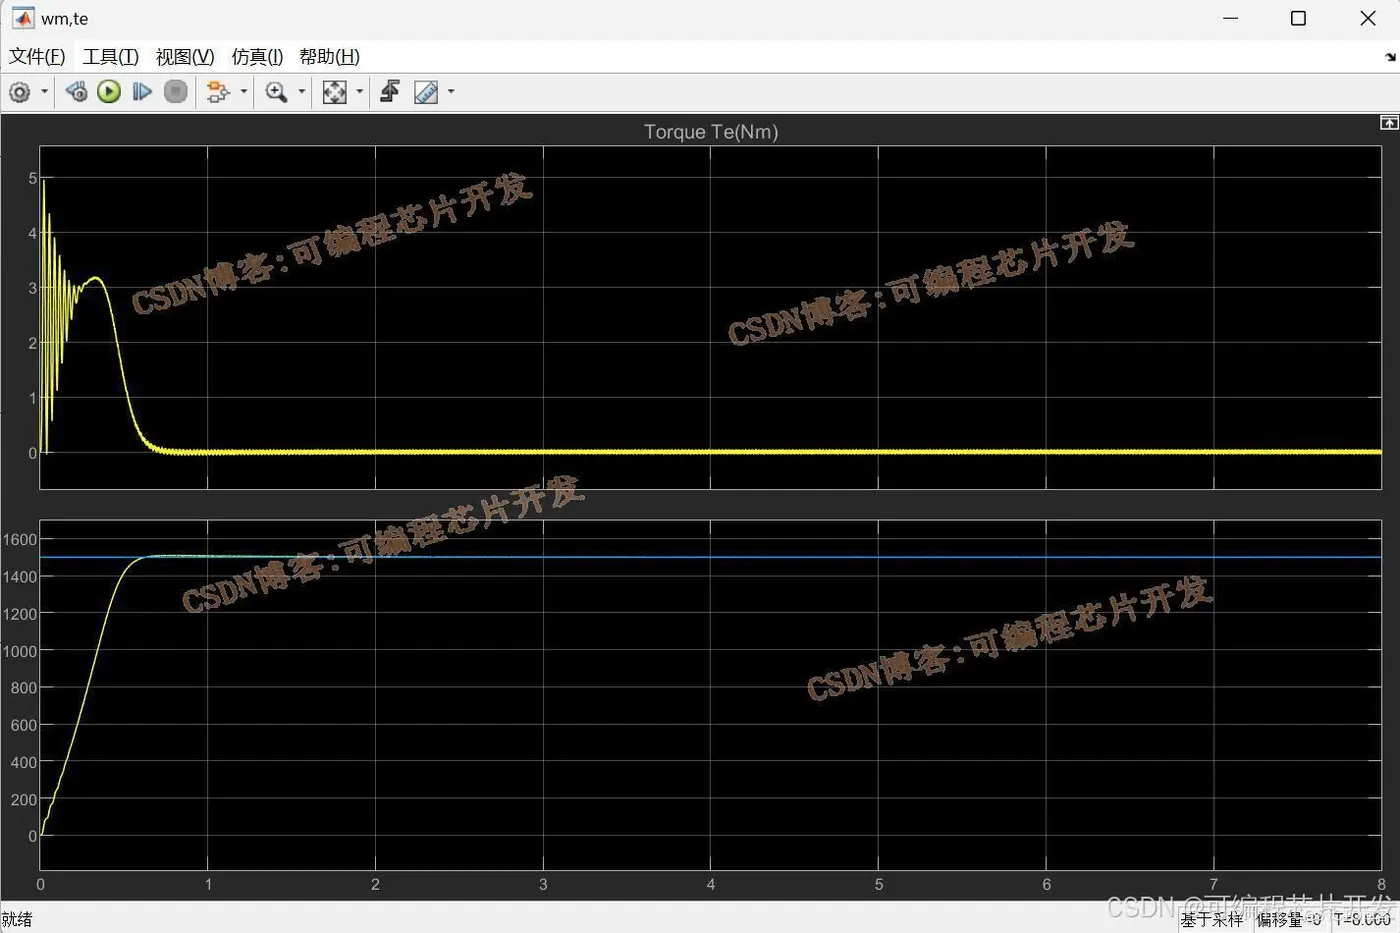Activate the zoom-in magnifier tool
The image size is (1400, 933).
tap(276, 91)
